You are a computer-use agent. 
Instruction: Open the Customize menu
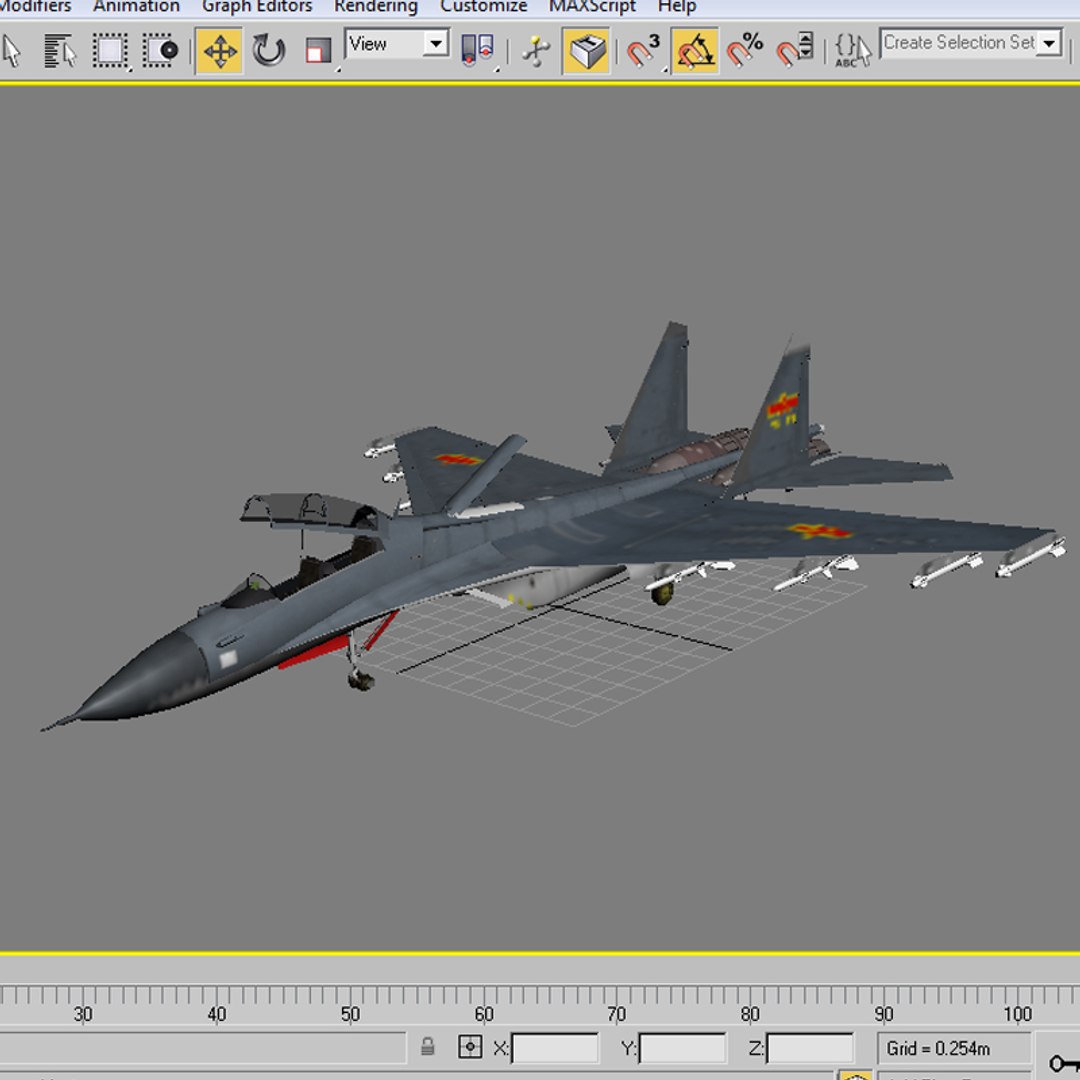point(484,7)
